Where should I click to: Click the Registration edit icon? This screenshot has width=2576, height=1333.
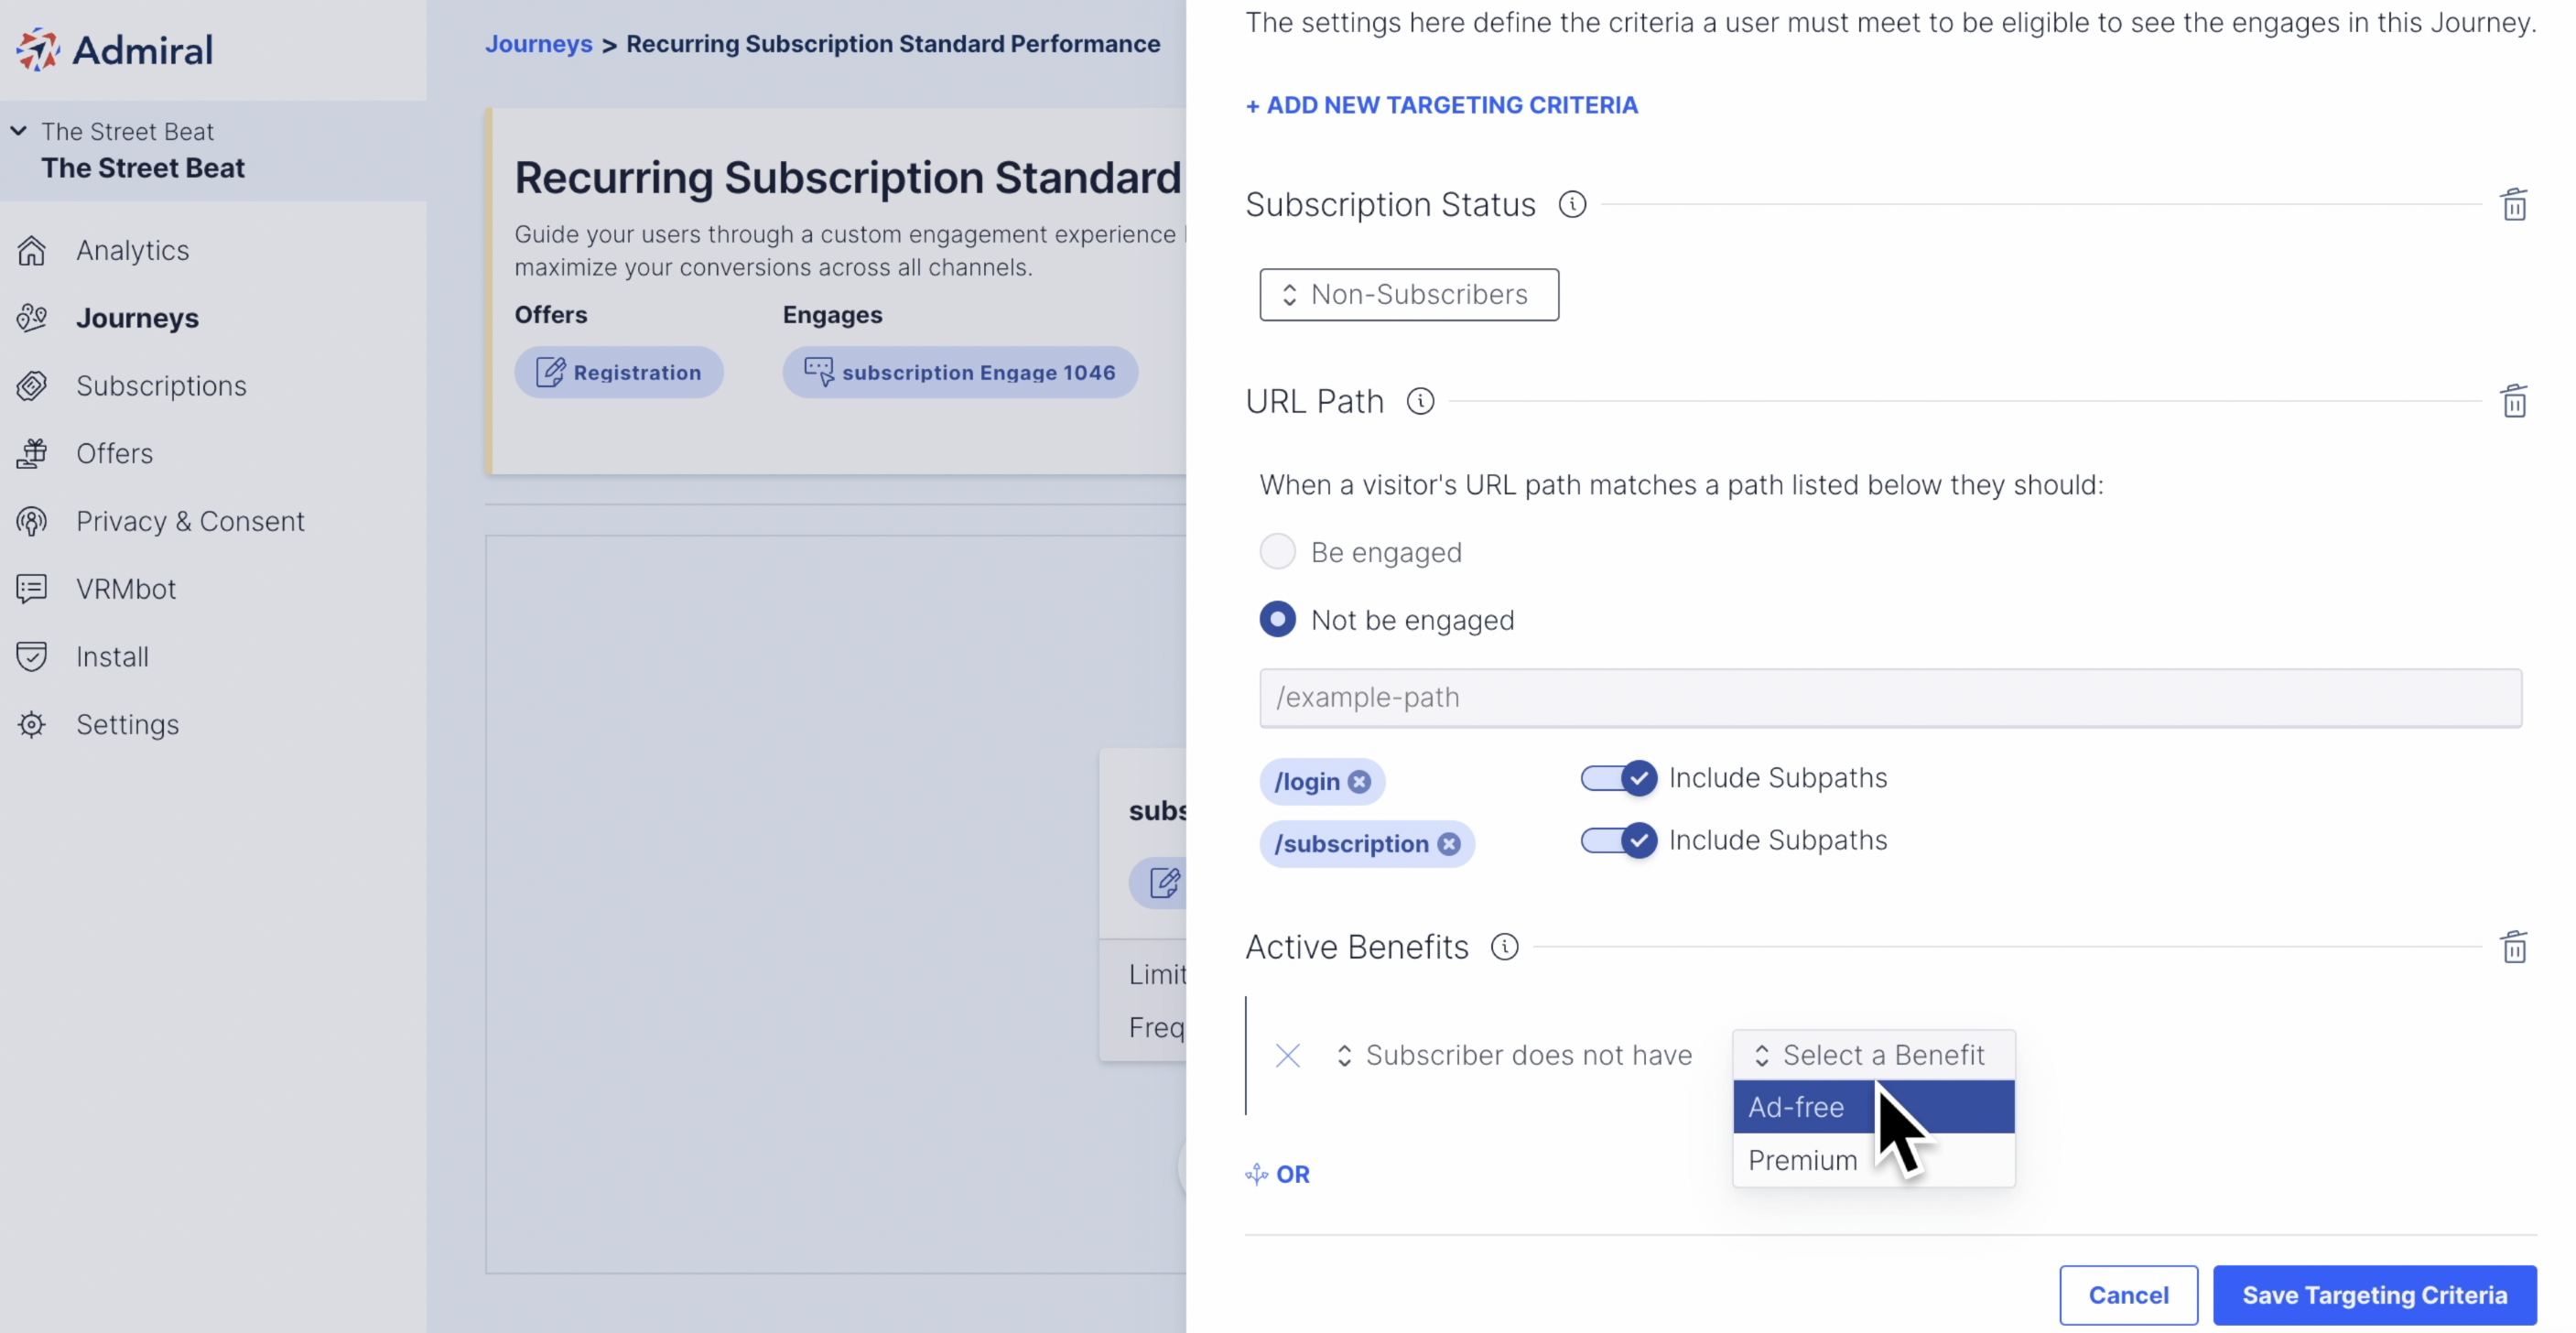[550, 372]
